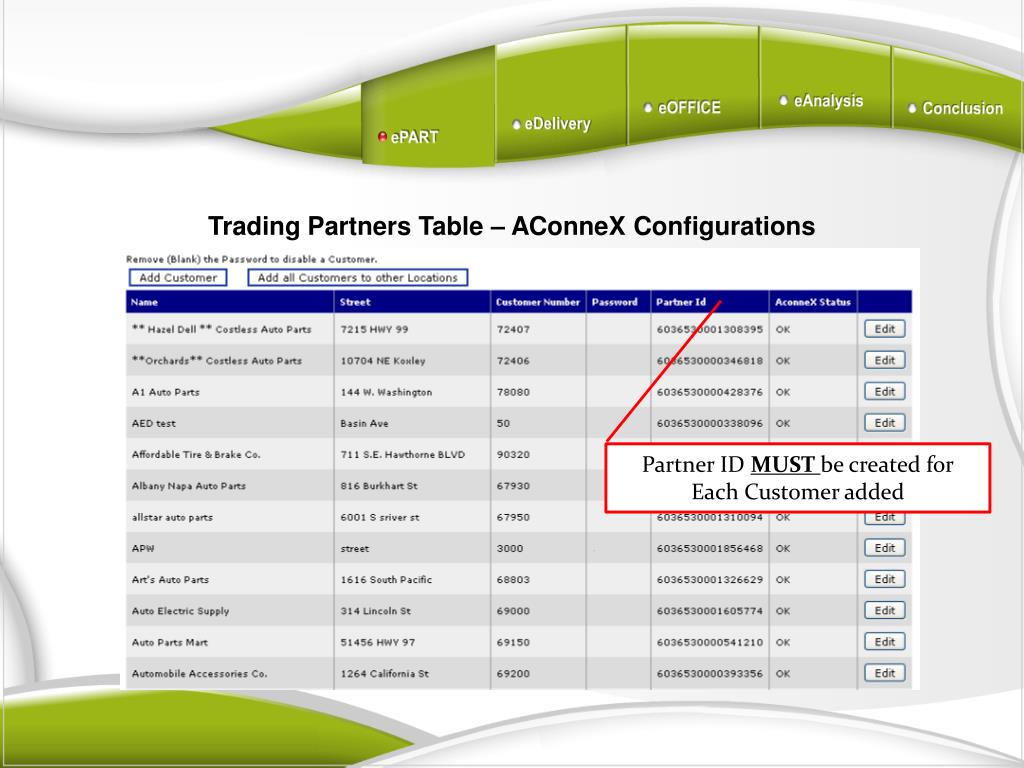Select partner ID 6036530001326629

[x=710, y=580]
